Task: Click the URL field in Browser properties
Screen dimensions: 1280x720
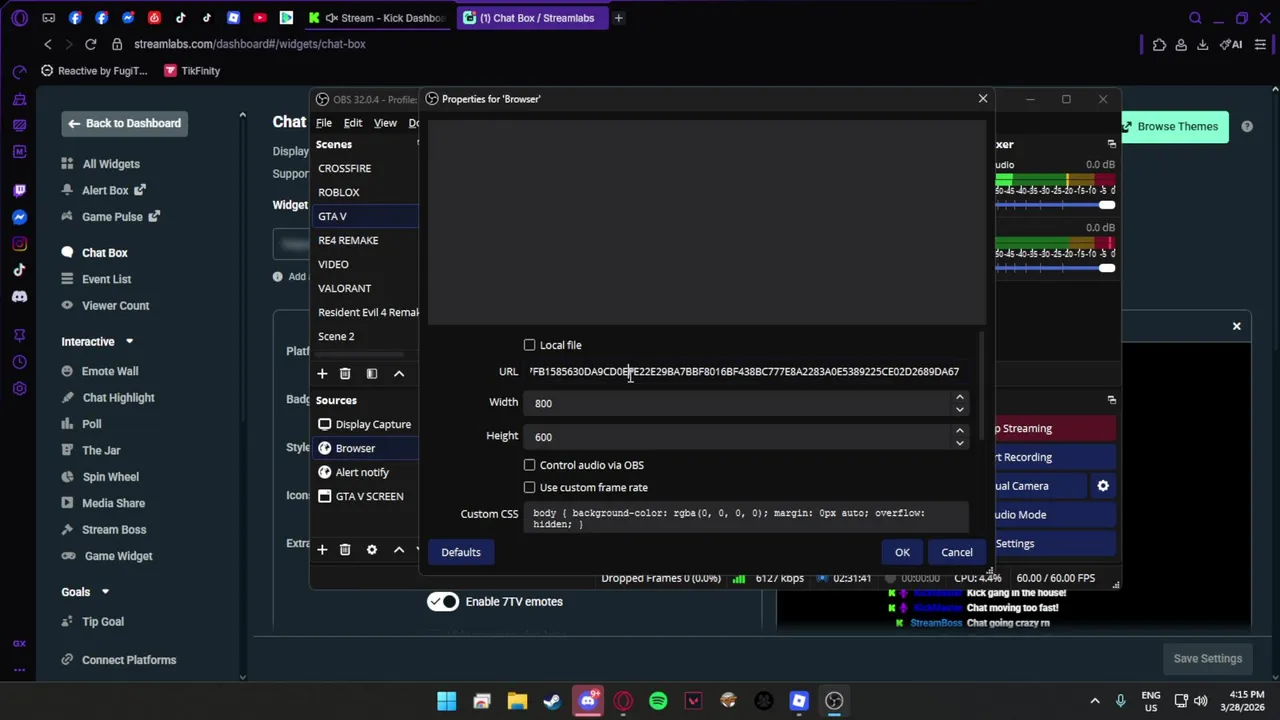Action: pyautogui.click(x=745, y=371)
